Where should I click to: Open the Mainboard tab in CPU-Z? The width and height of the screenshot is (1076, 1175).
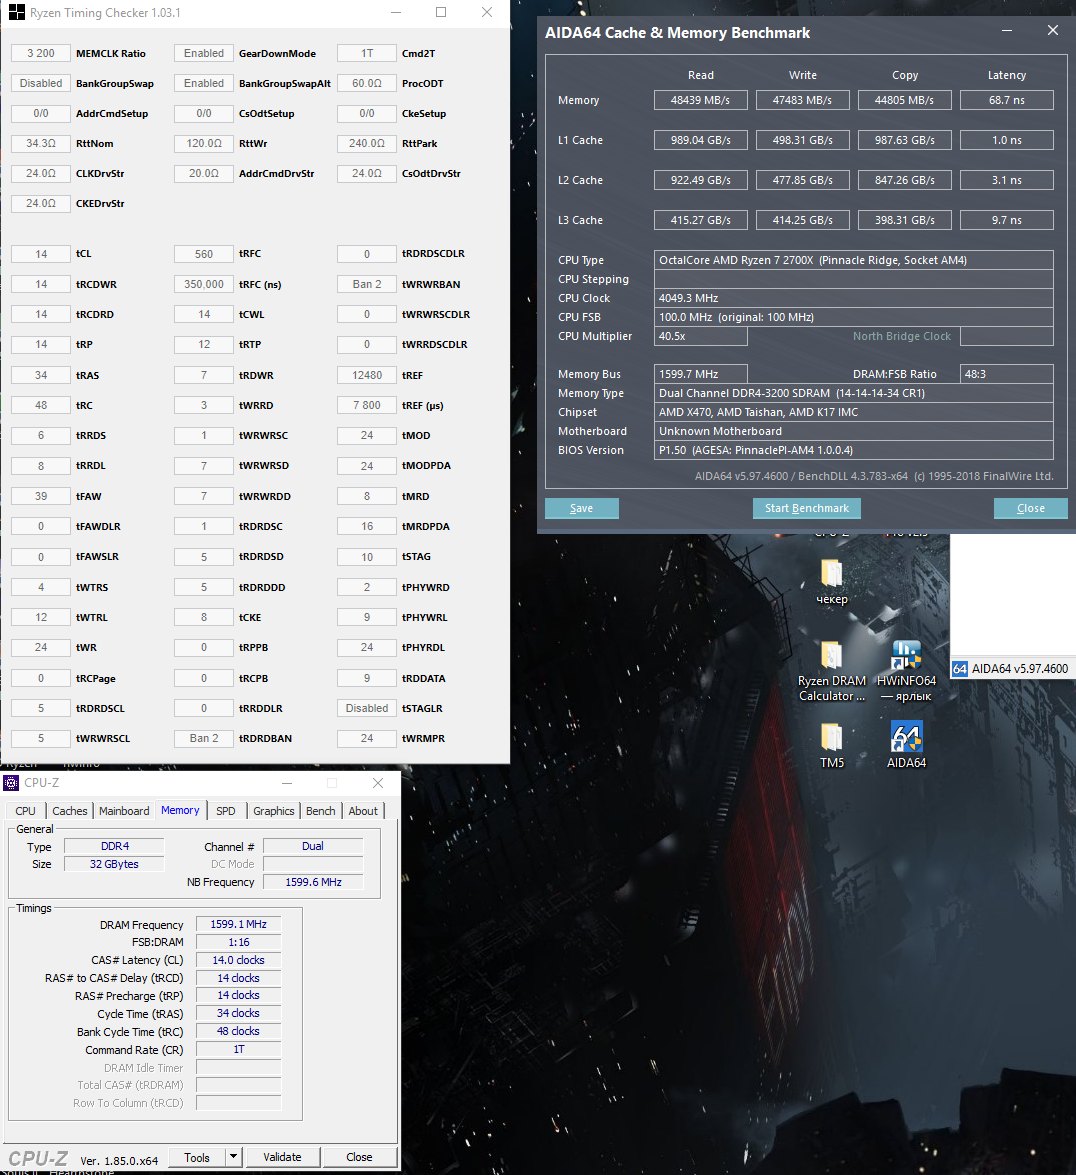pos(124,811)
